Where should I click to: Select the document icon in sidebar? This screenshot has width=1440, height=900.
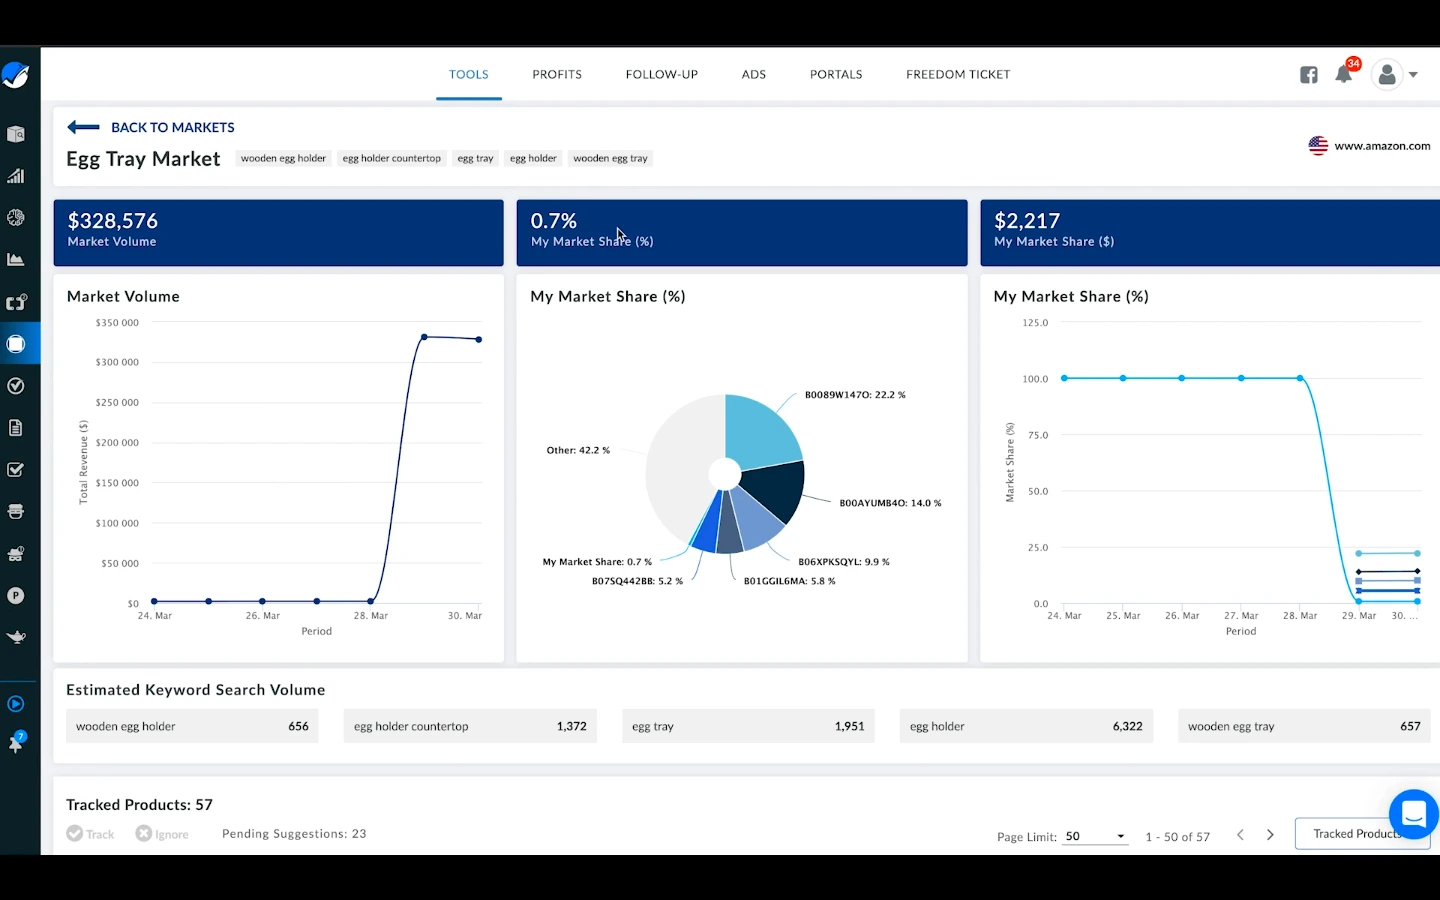pos(16,428)
